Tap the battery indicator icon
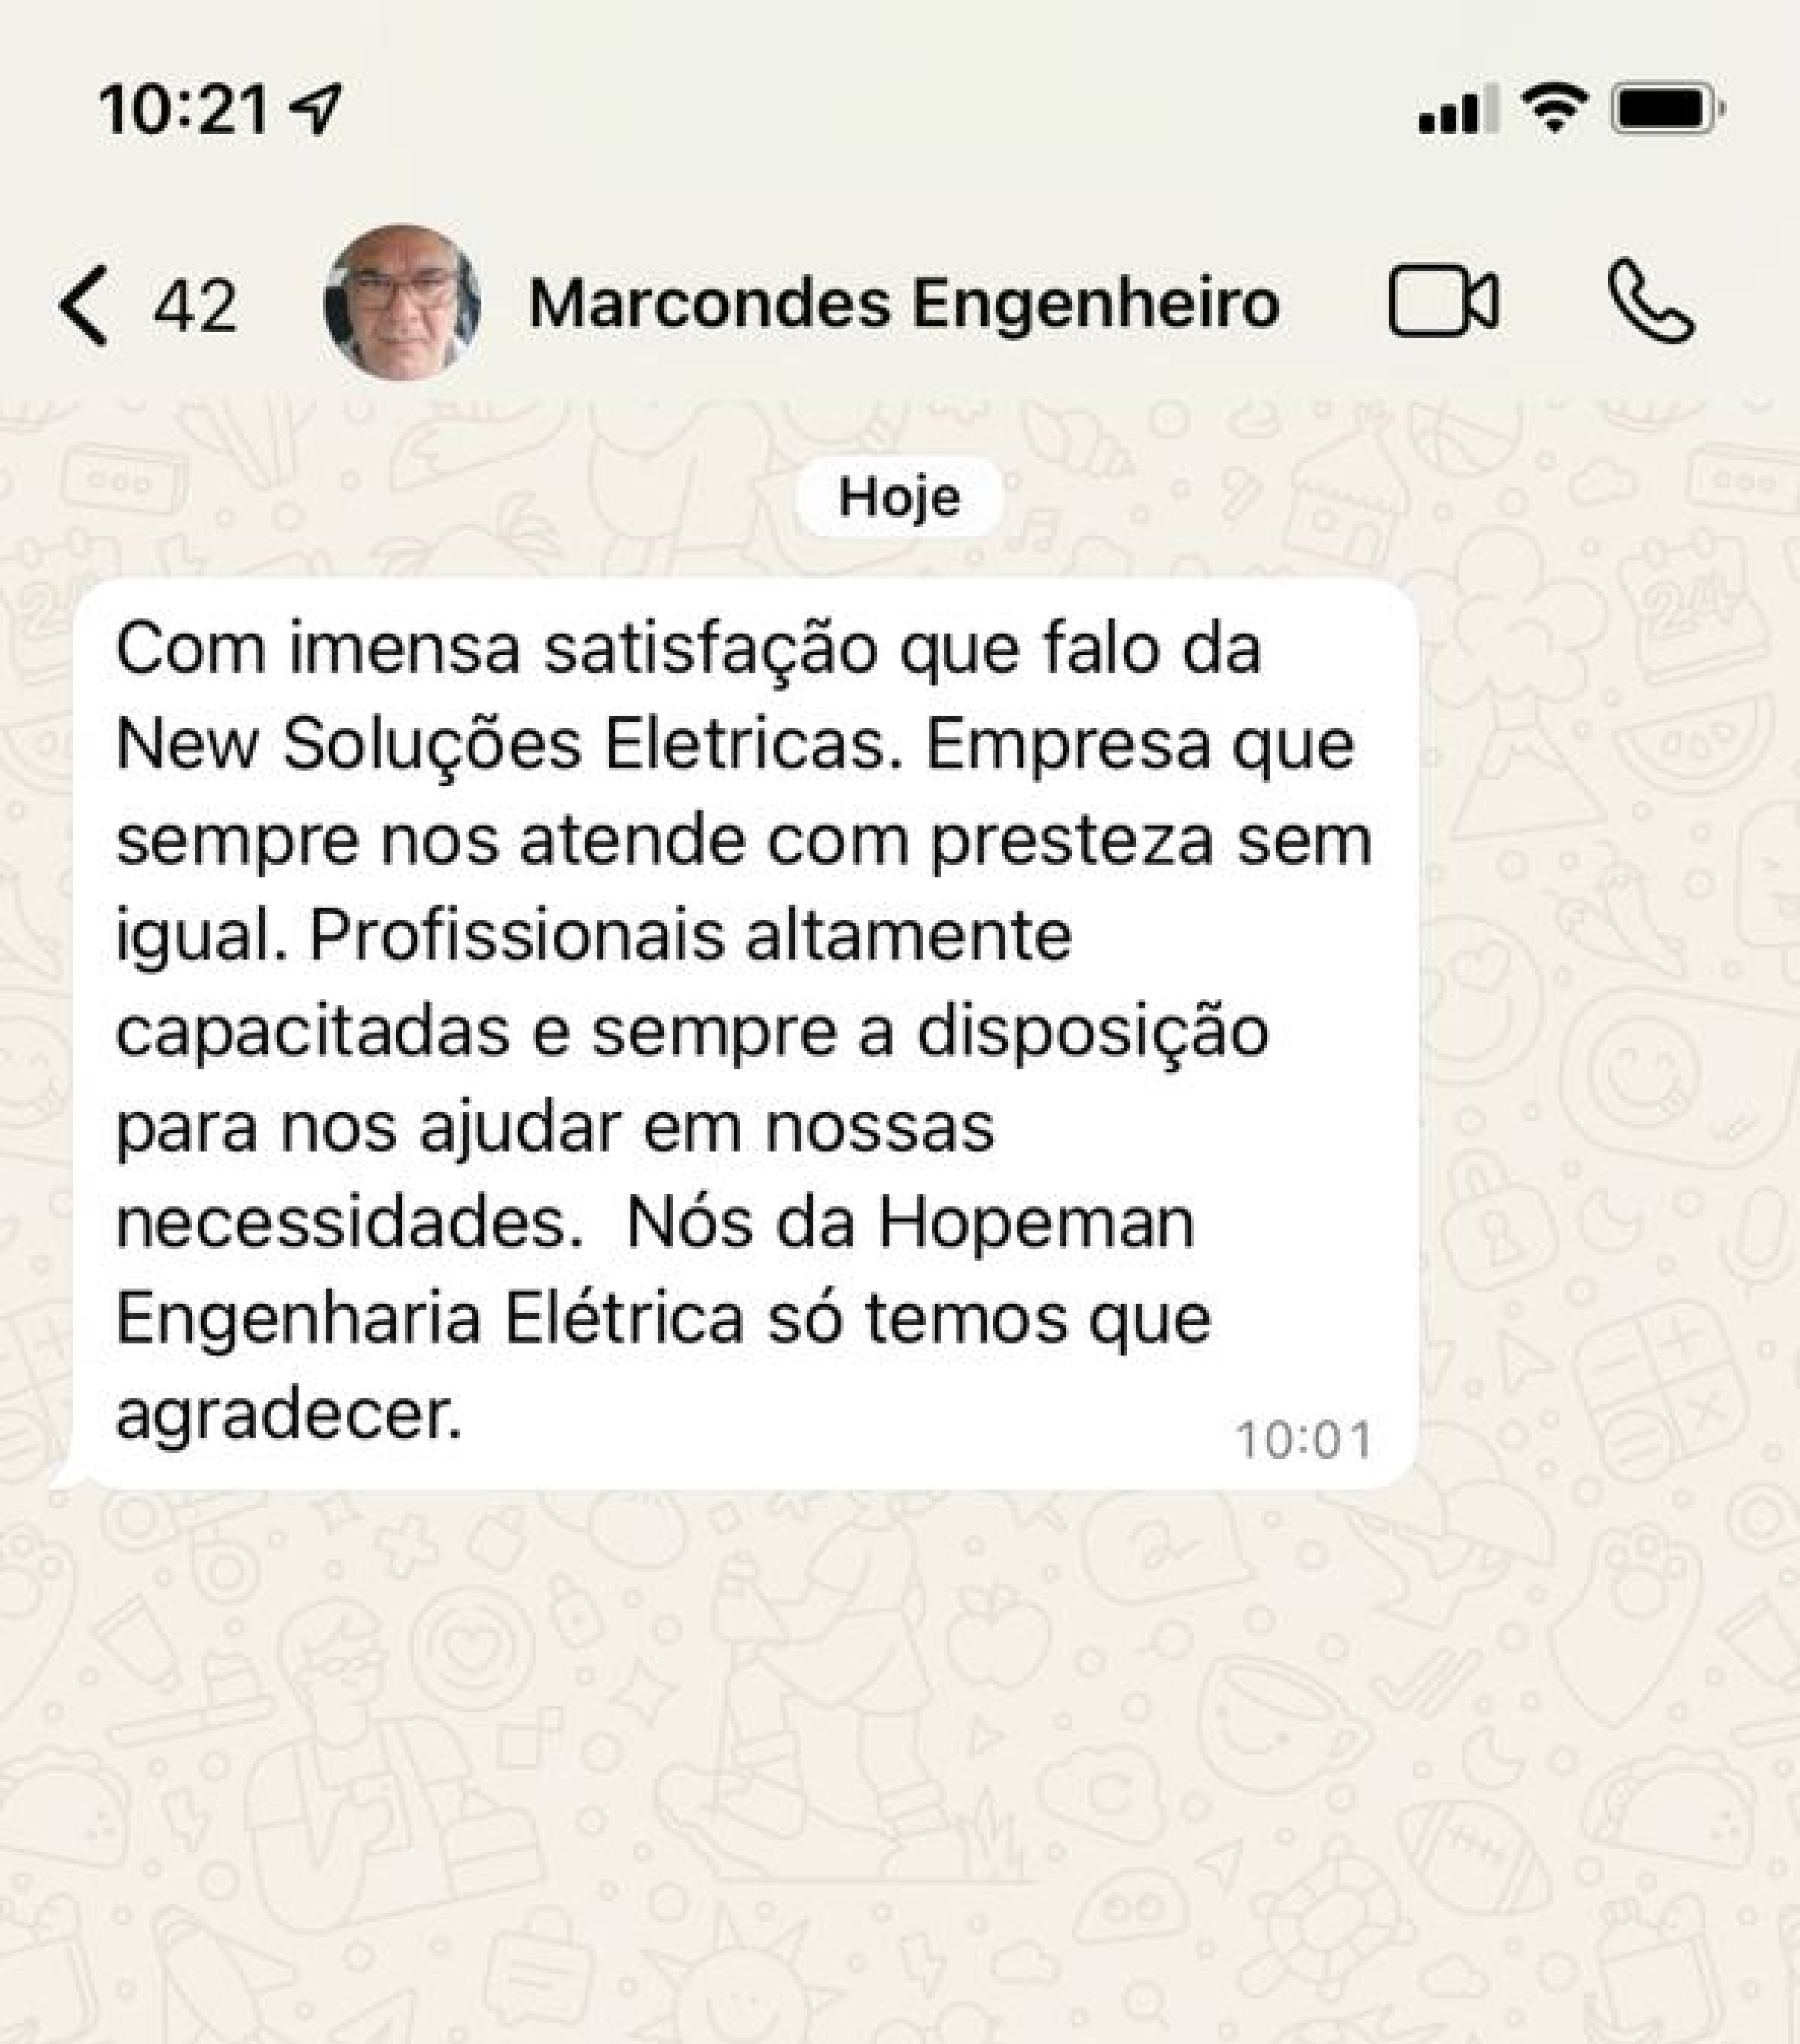1800x2044 pixels. coord(1668,109)
